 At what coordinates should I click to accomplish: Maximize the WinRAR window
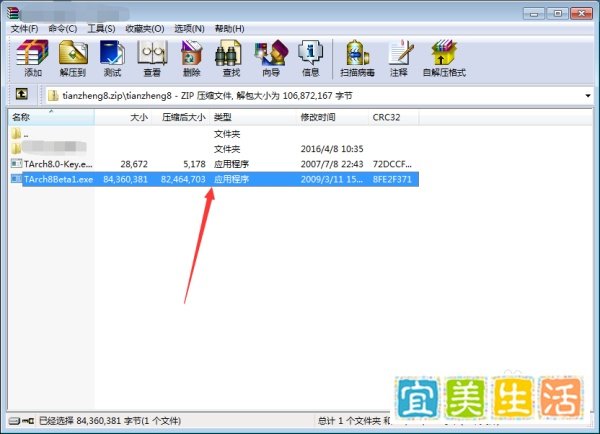[x=558, y=14]
